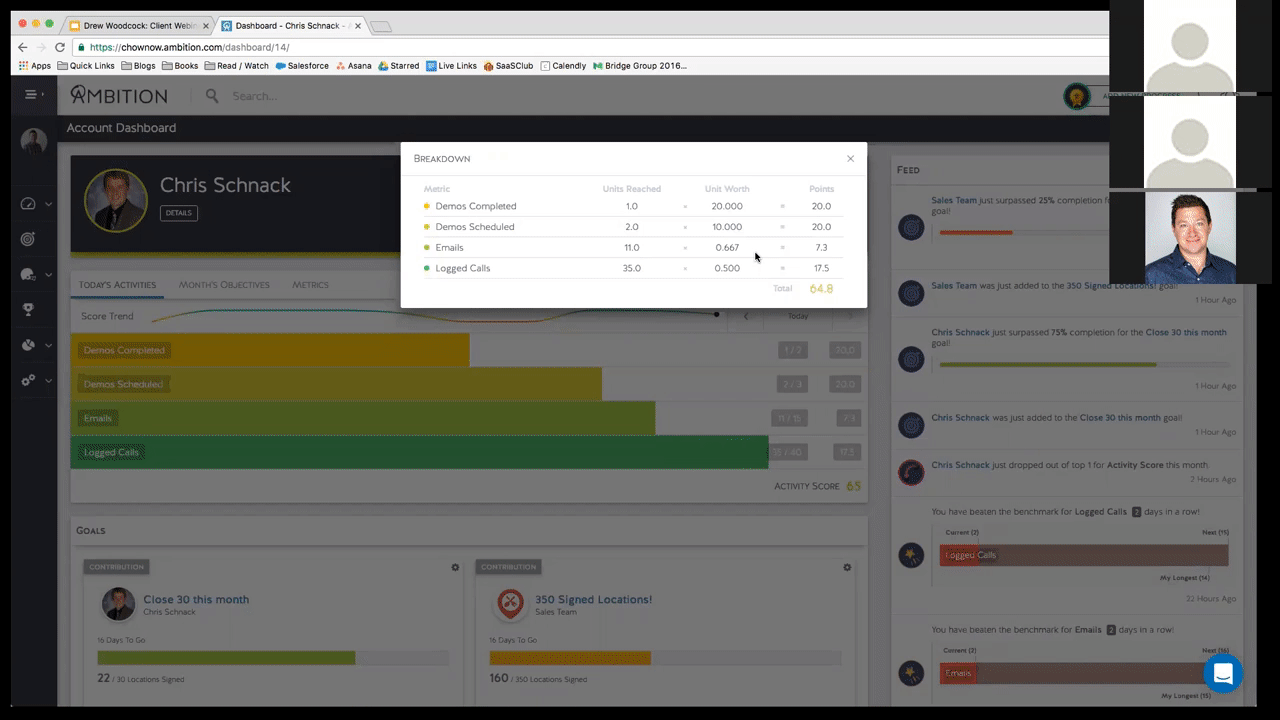Expand the dashboard sidebar chevron
Image resolution: width=1280 pixels, height=720 pixels.
pyautogui.click(x=48, y=205)
